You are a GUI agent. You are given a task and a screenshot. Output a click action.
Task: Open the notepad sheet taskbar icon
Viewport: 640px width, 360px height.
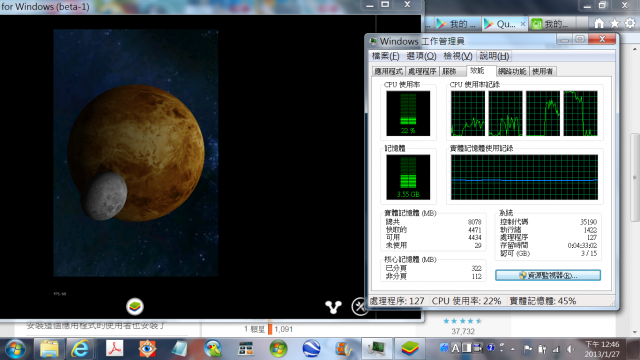click(180, 349)
